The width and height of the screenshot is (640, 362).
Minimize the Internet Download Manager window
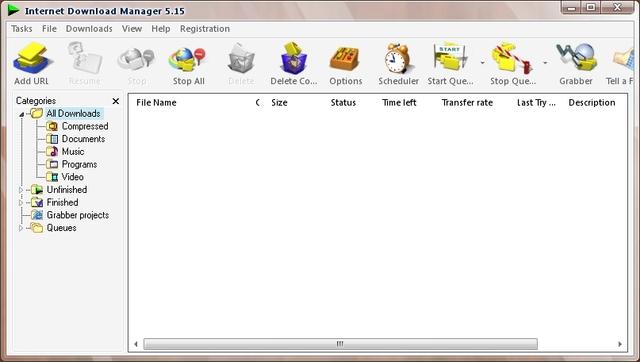point(572,7)
